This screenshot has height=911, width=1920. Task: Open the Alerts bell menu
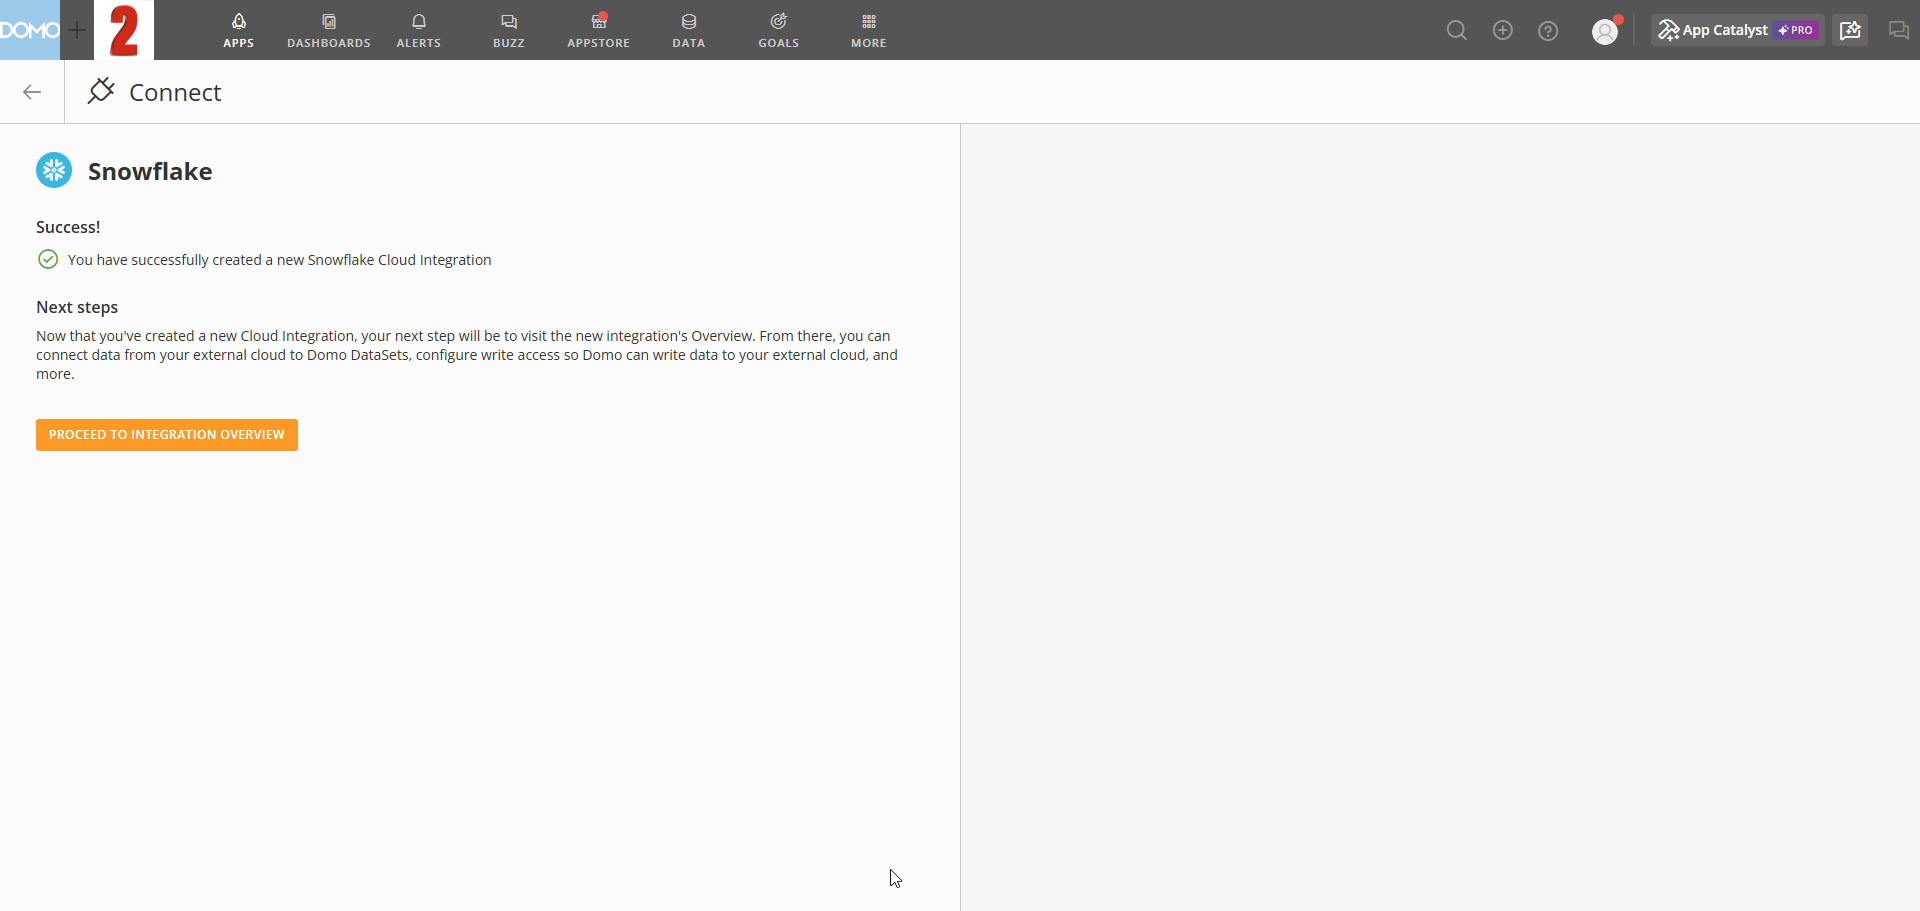pos(419,30)
